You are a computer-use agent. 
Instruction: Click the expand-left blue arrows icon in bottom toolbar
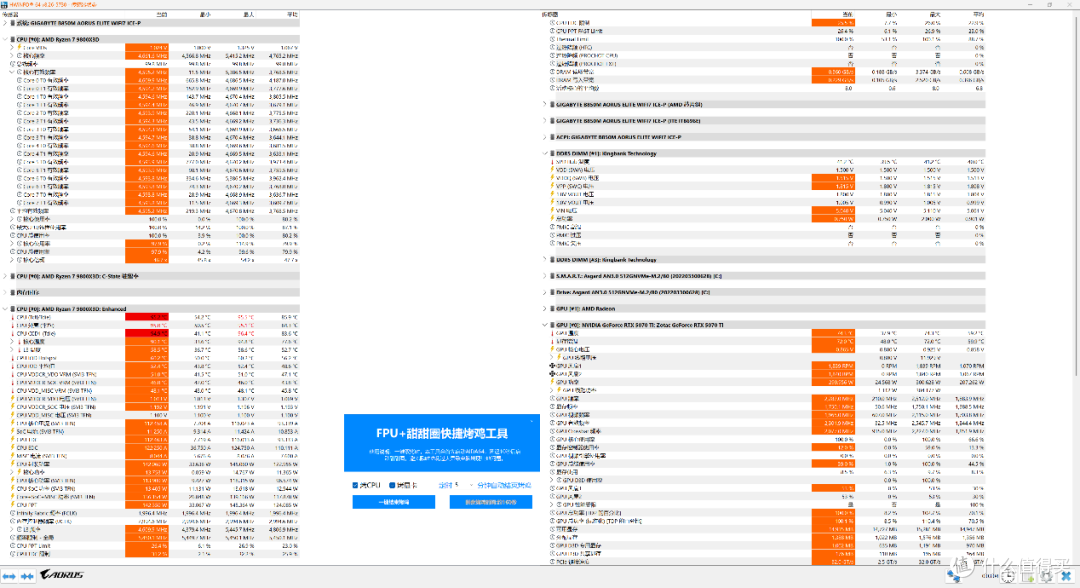[9, 576]
